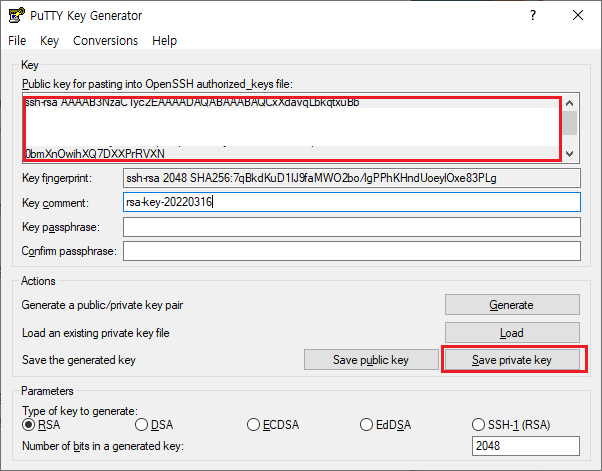Image resolution: width=602 pixels, height=471 pixels.
Task: Open the Key menu
Action: click(x=50, y=41)
